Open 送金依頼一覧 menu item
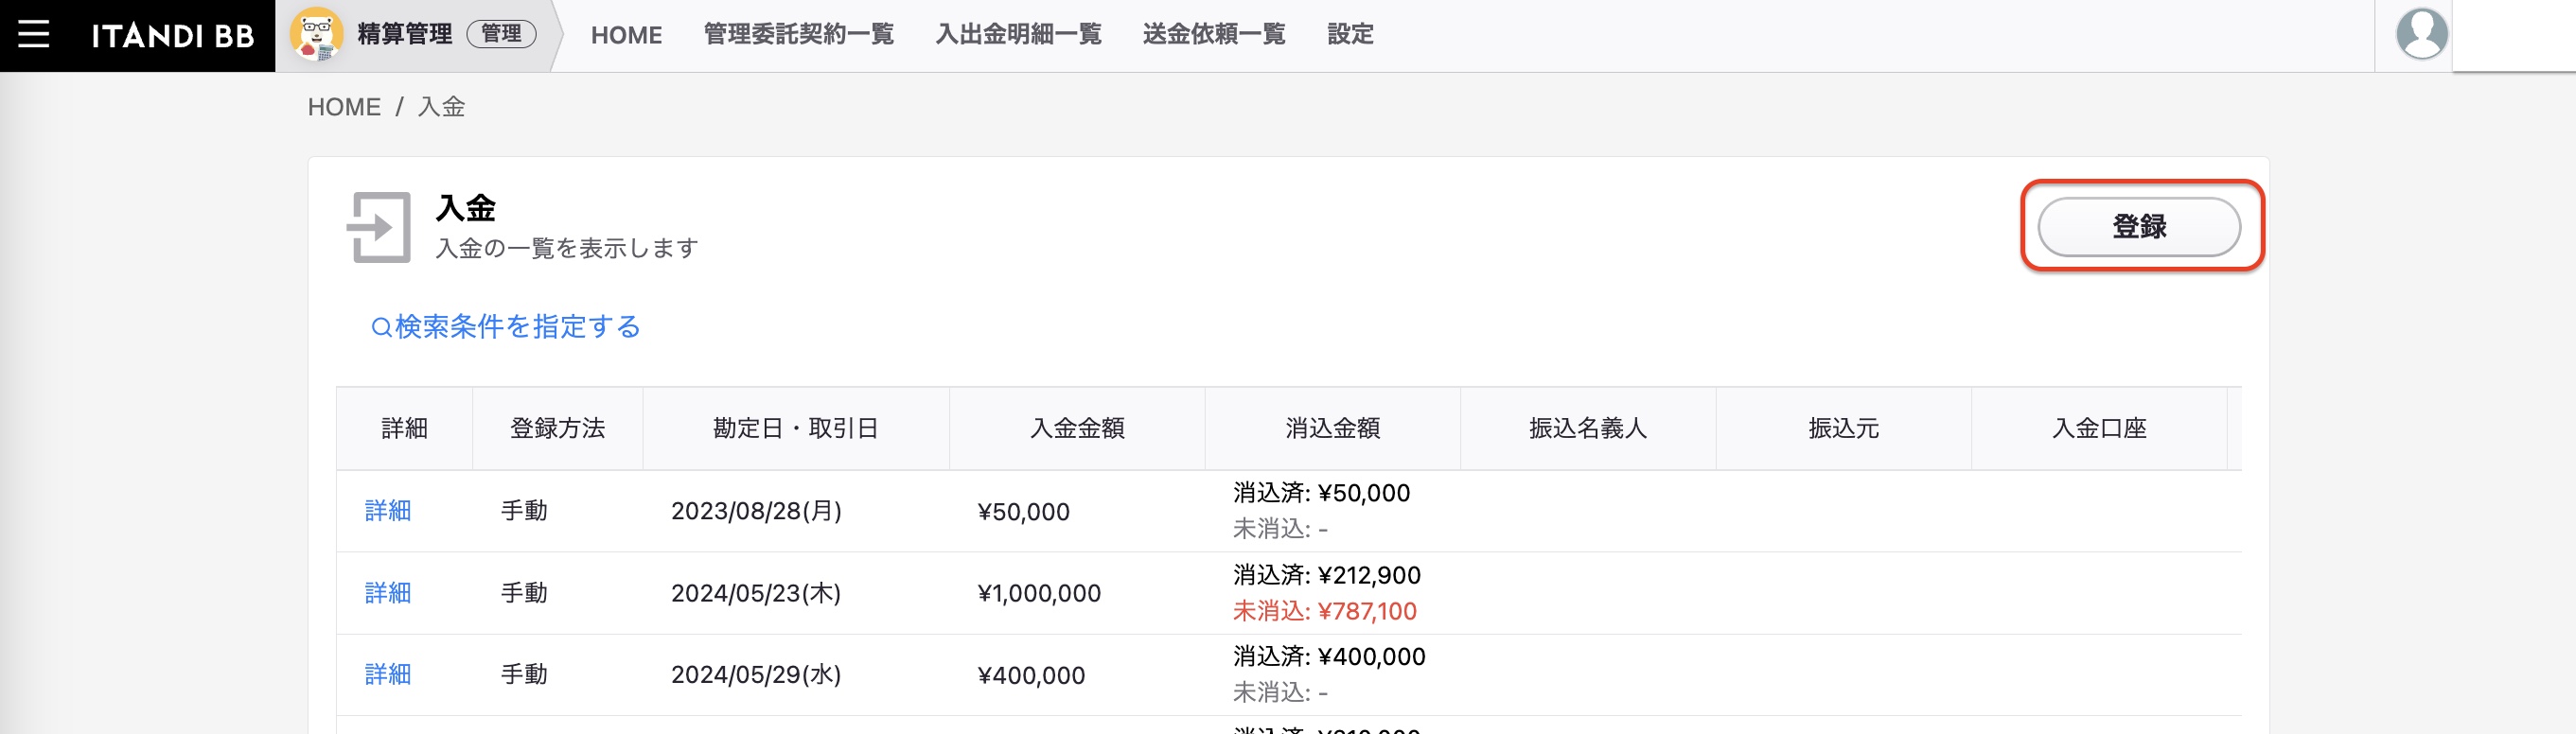Image resolution: width=2576 pixels, height=734 pixels. click(x=1214, y=35)
